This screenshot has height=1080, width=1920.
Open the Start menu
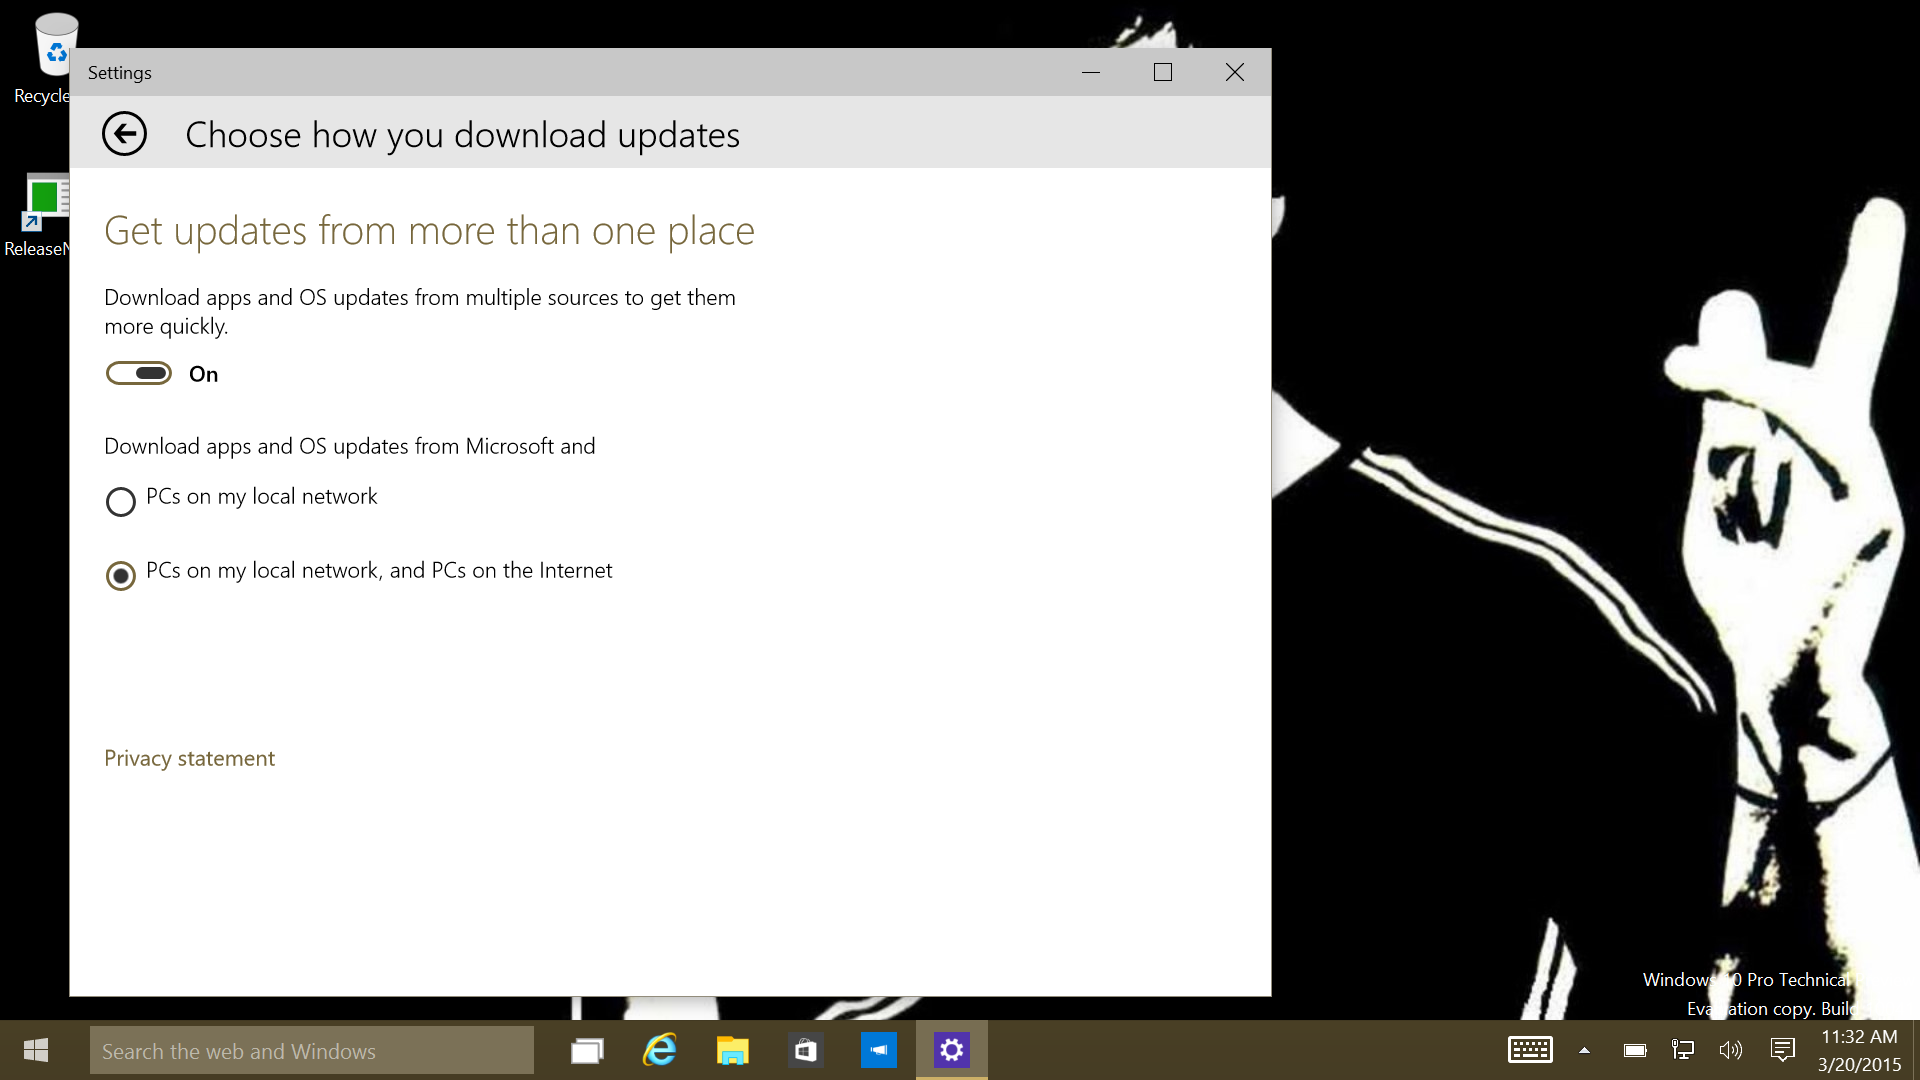[x=36, y=1050]
